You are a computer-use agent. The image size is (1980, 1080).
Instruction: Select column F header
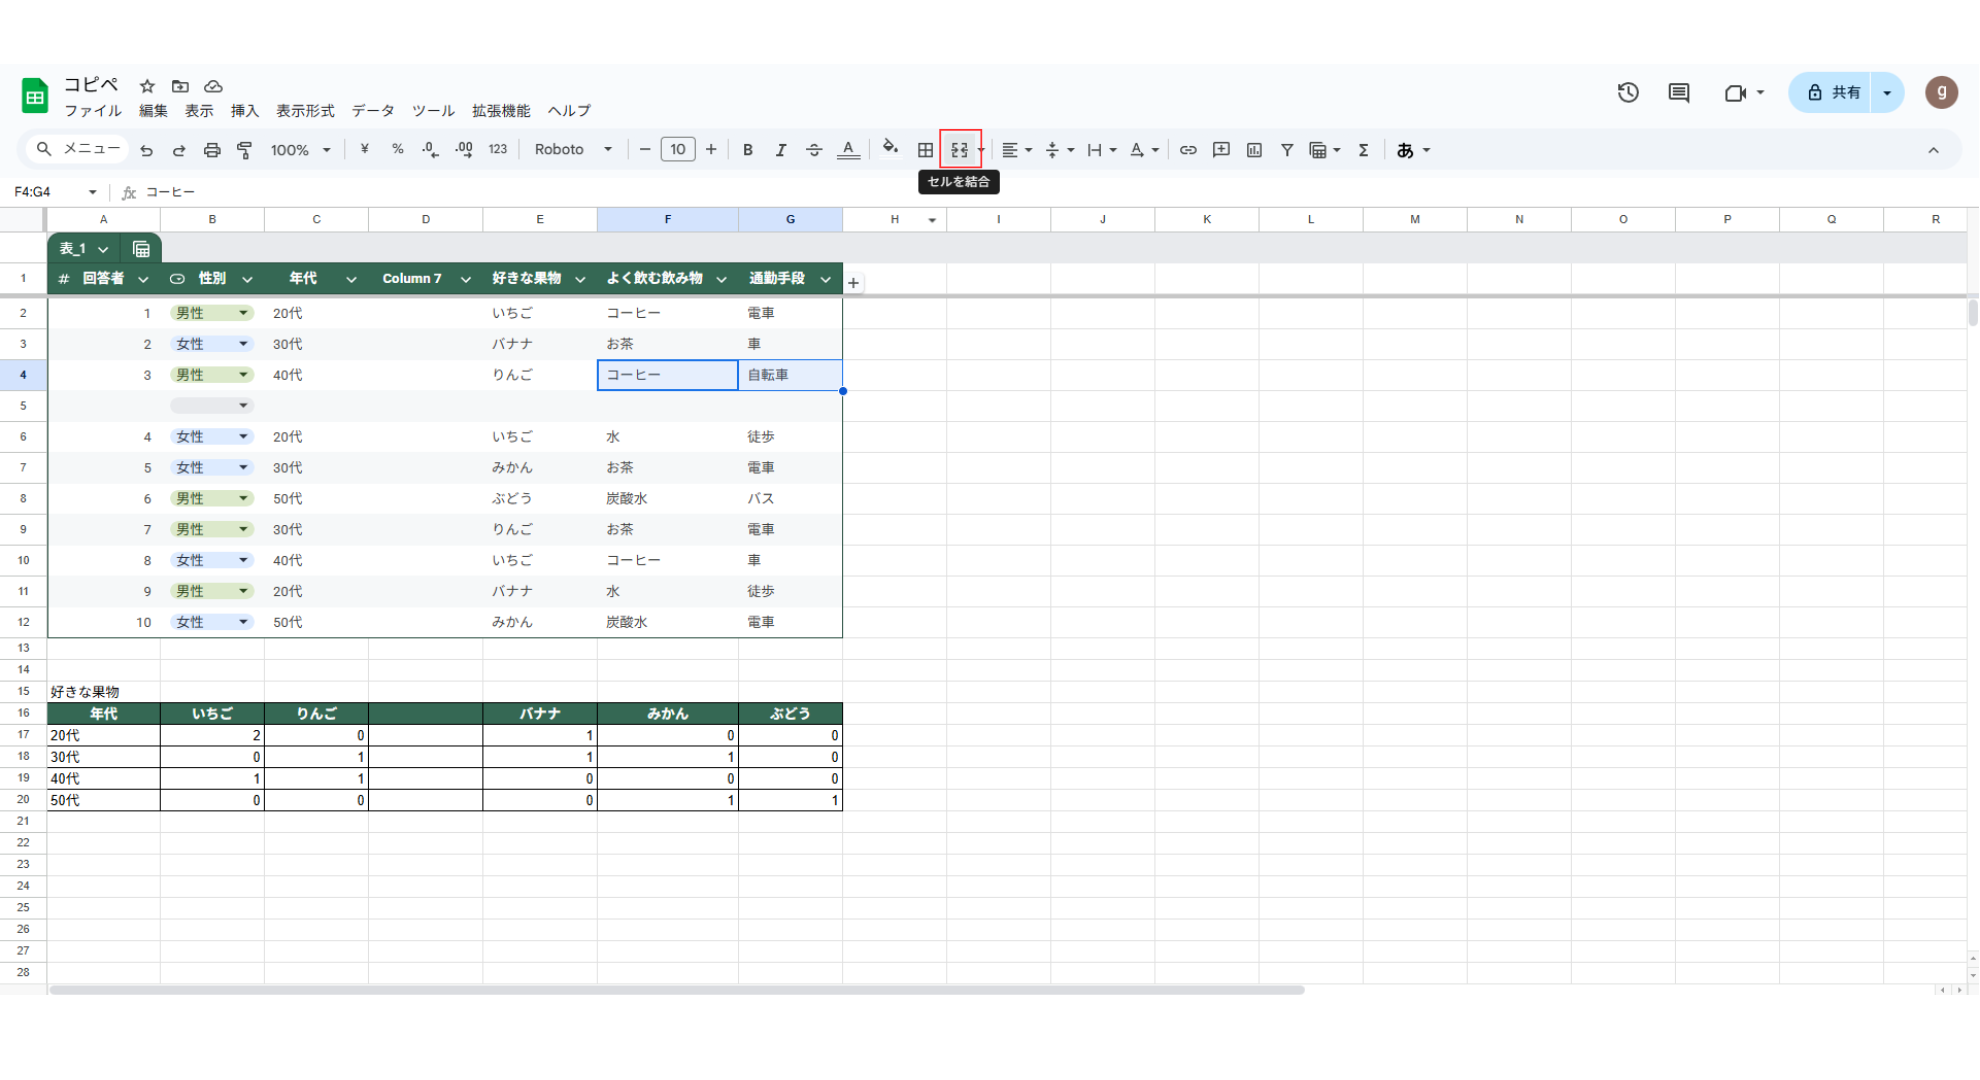667,220
